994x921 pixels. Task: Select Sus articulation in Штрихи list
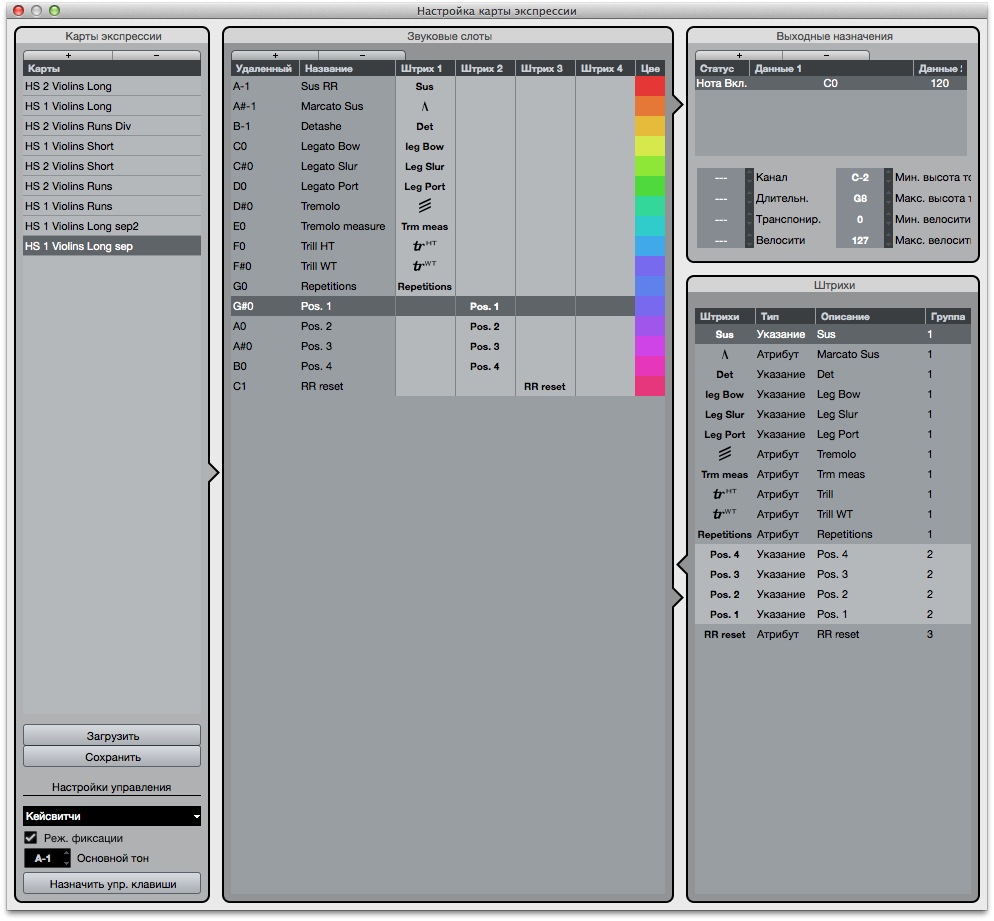(833, 334)
